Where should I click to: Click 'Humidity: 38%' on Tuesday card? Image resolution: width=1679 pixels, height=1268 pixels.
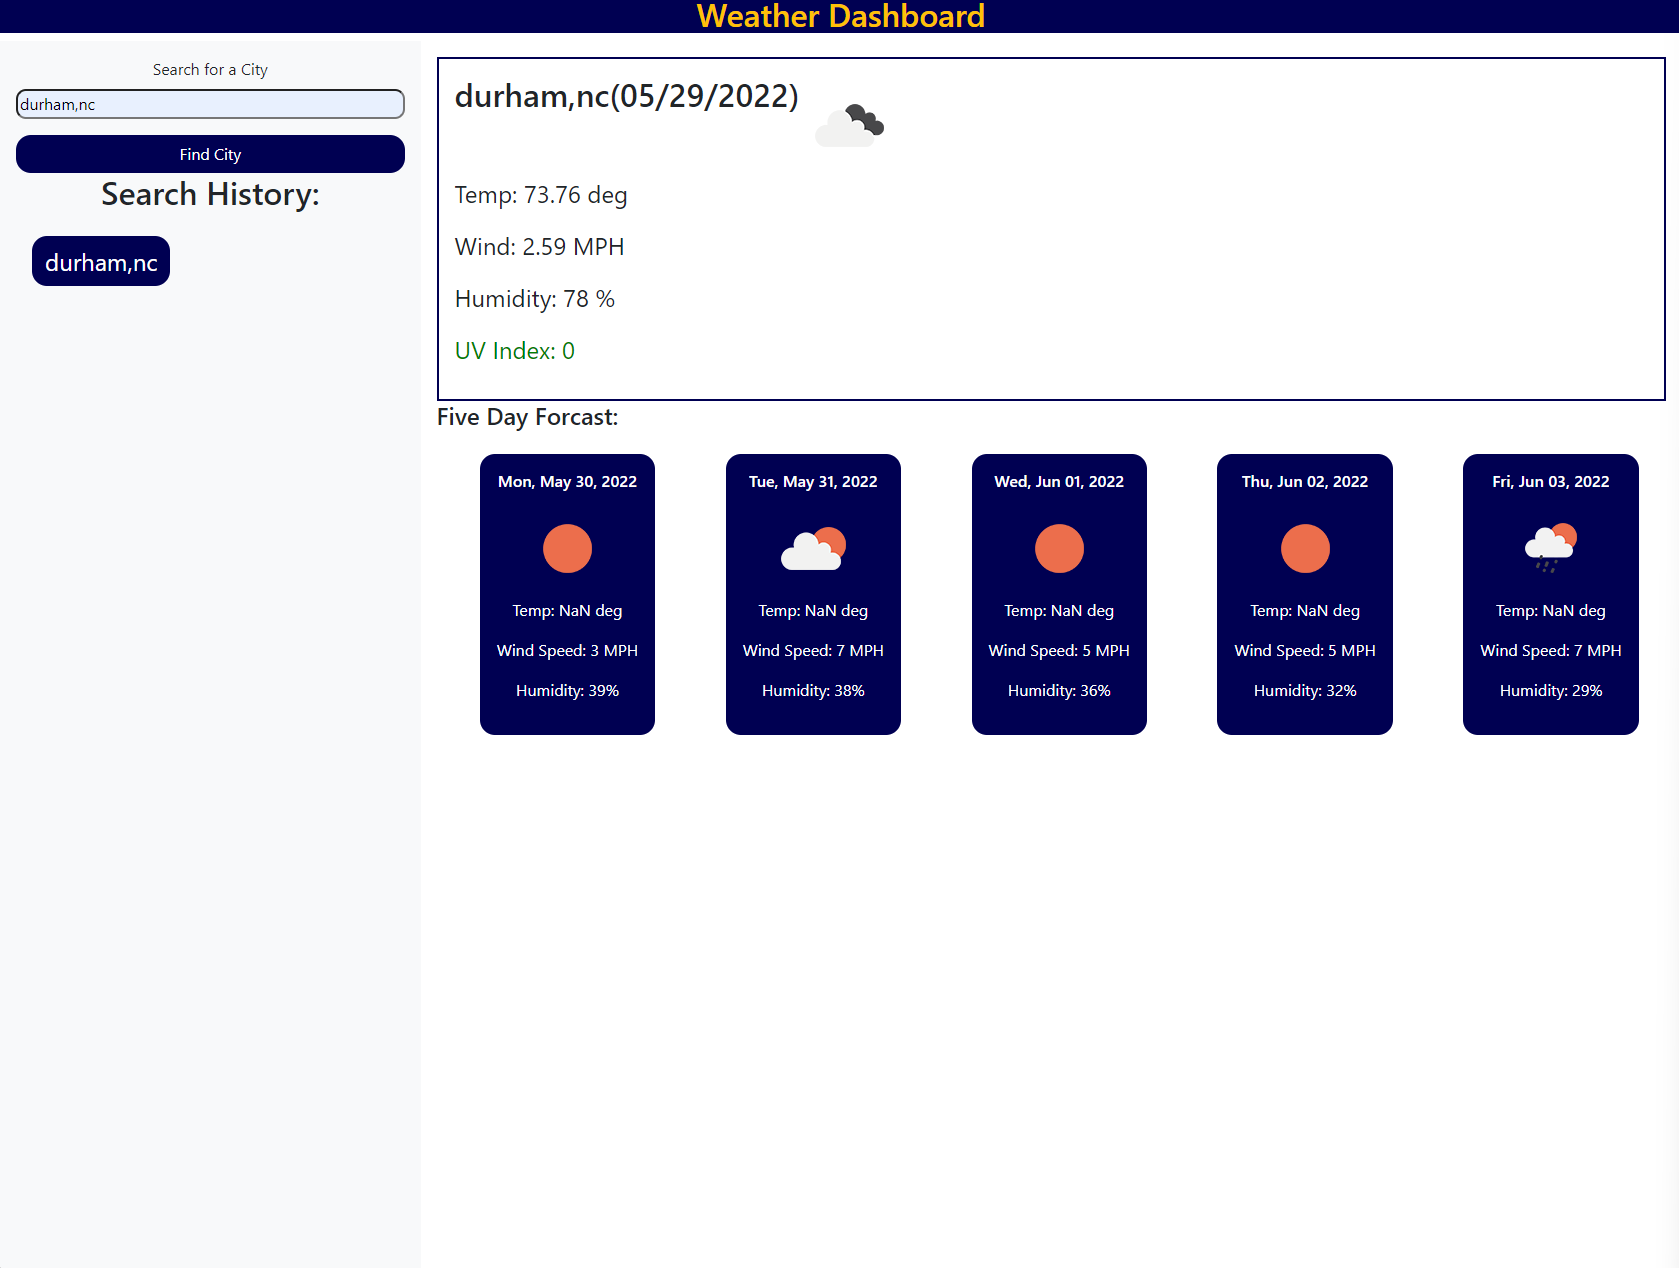[x=813, y=690]
